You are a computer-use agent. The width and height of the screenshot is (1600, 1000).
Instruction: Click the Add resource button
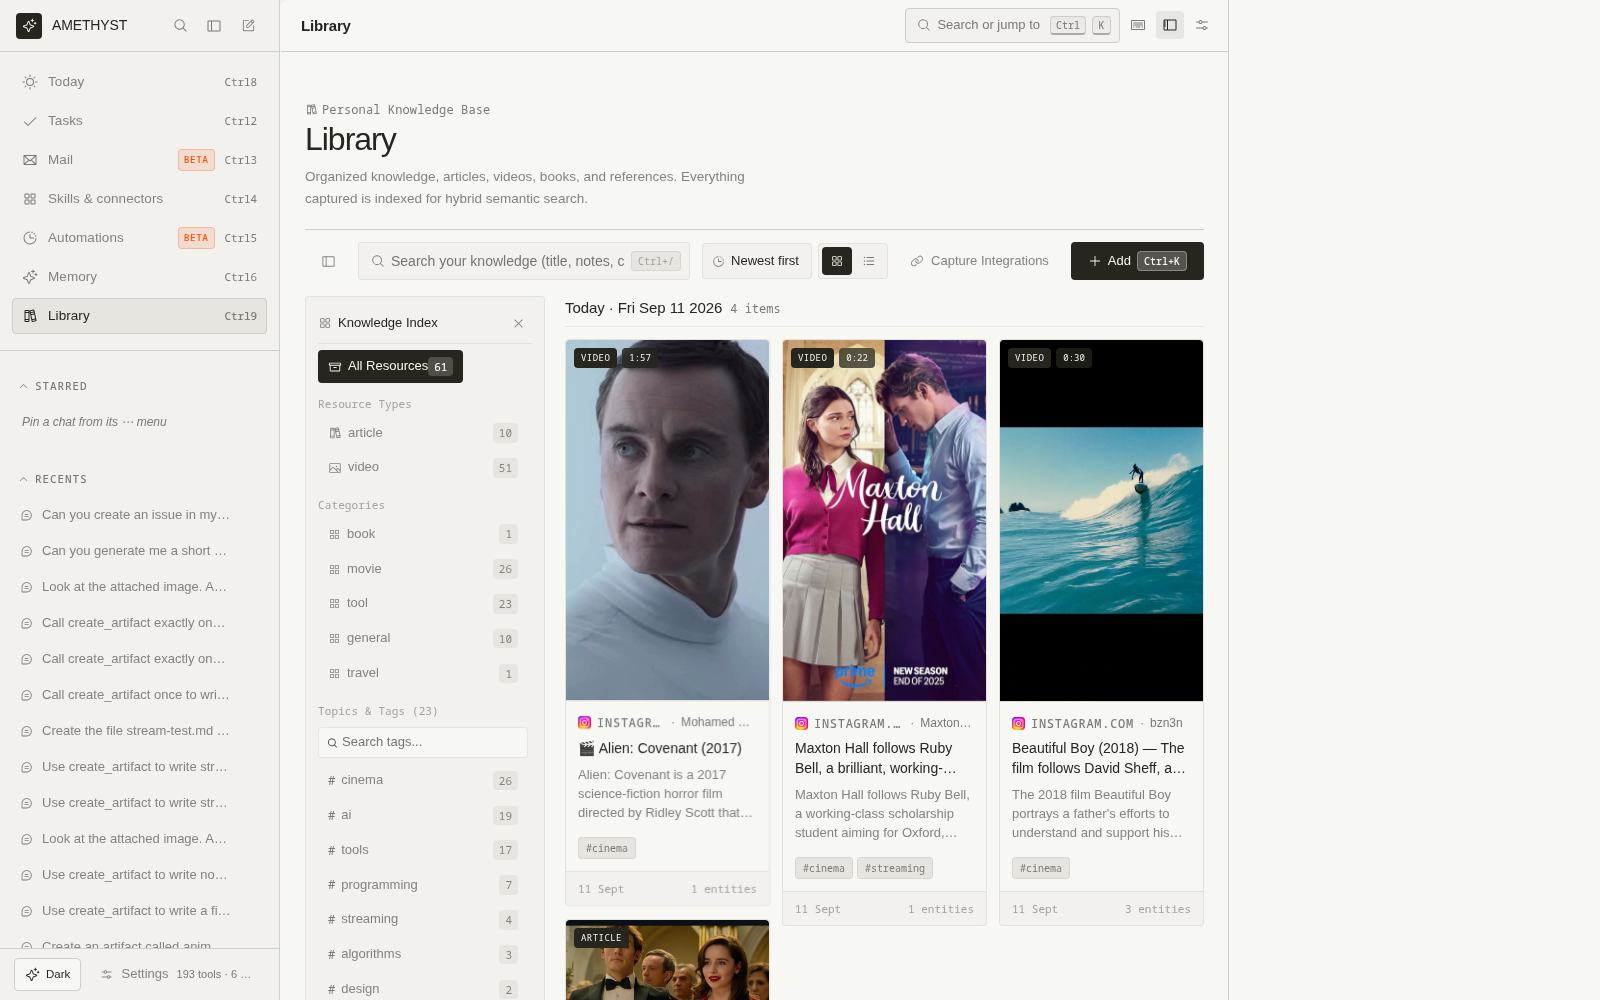(x=1137, y=261)
